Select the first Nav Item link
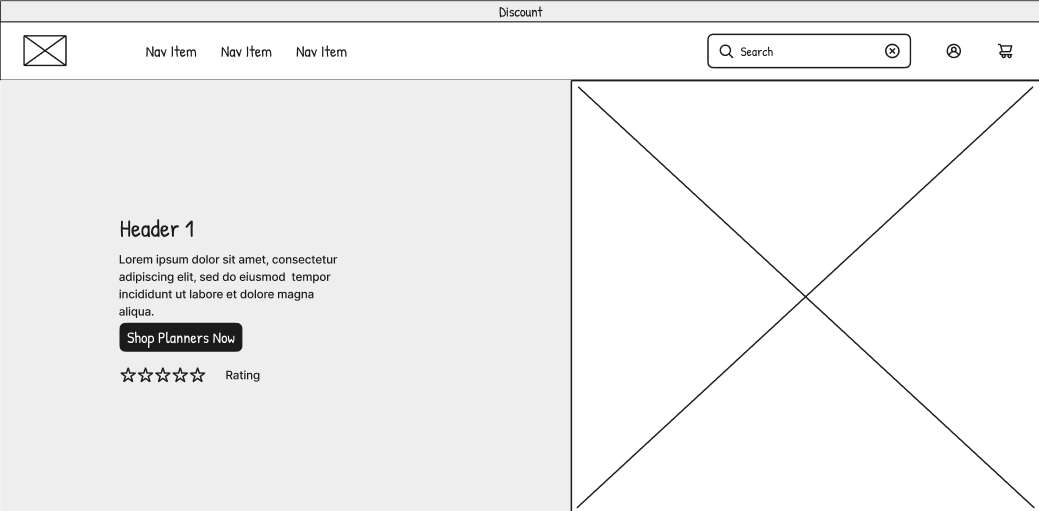Screen dimensions: 1039x511 (171, 52)
